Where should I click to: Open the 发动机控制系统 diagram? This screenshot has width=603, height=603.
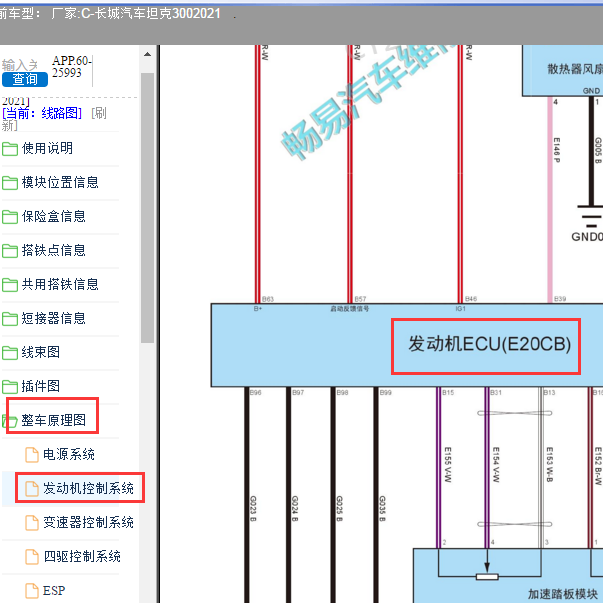pyautogui.click(x=88, y=488)
